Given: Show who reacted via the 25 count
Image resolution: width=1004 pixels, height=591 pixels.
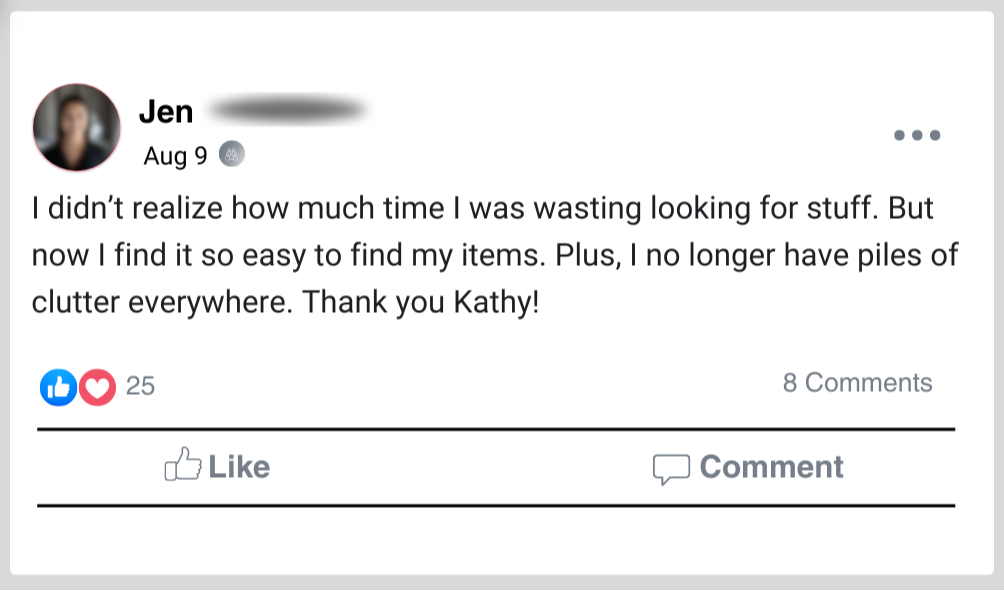Looking at the screenshot, I should tap(141, 386).
